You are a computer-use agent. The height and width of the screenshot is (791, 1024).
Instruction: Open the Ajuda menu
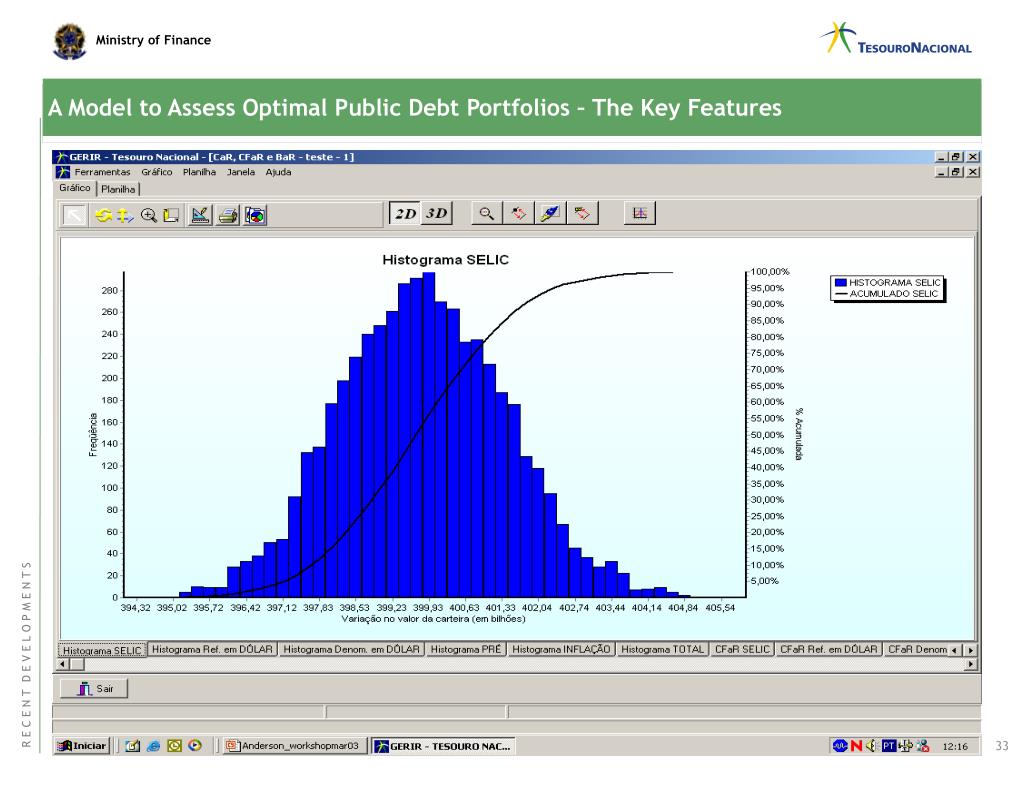click(278, 172)
